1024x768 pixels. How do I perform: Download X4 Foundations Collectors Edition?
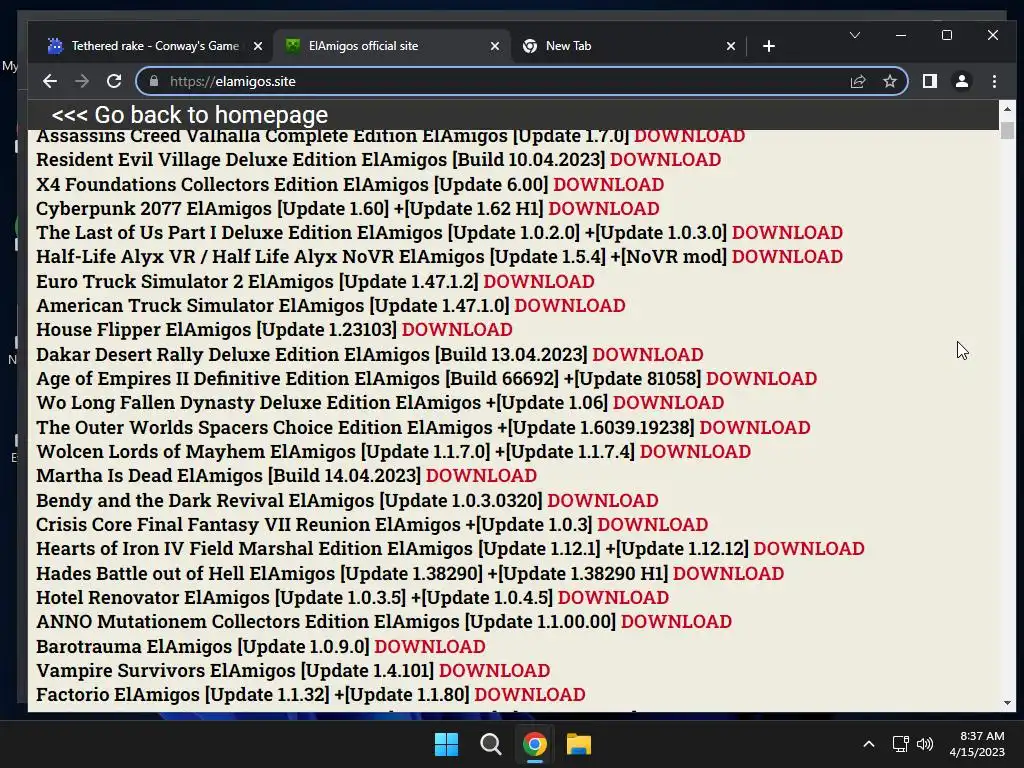click(609, 184)
